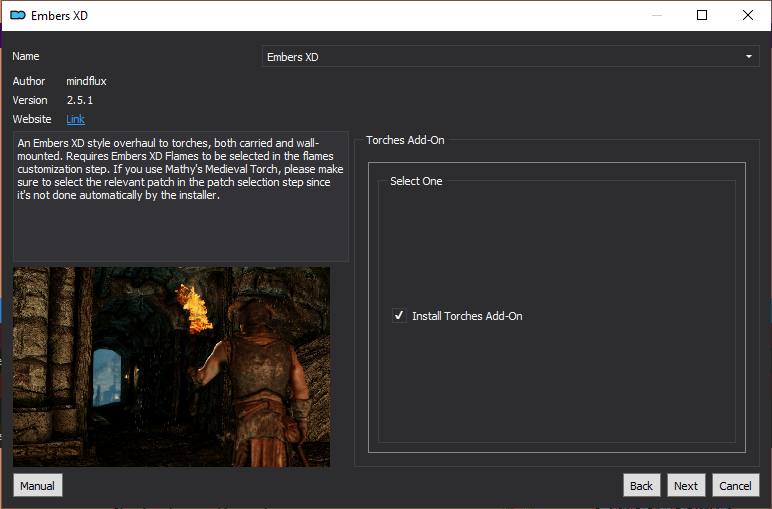Click the Select One label
Image resolution: width=772 pixels, height=509 pixels.
click(x=416, y=181)
